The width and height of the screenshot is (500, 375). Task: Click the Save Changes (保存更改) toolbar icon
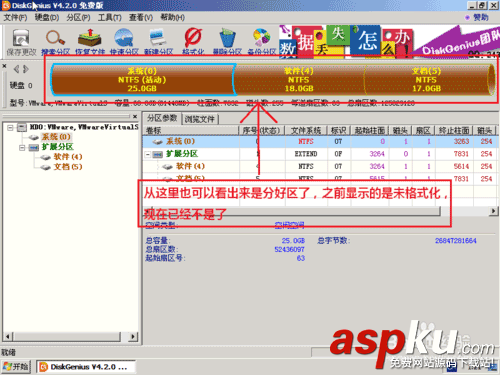tap(21, 42)
